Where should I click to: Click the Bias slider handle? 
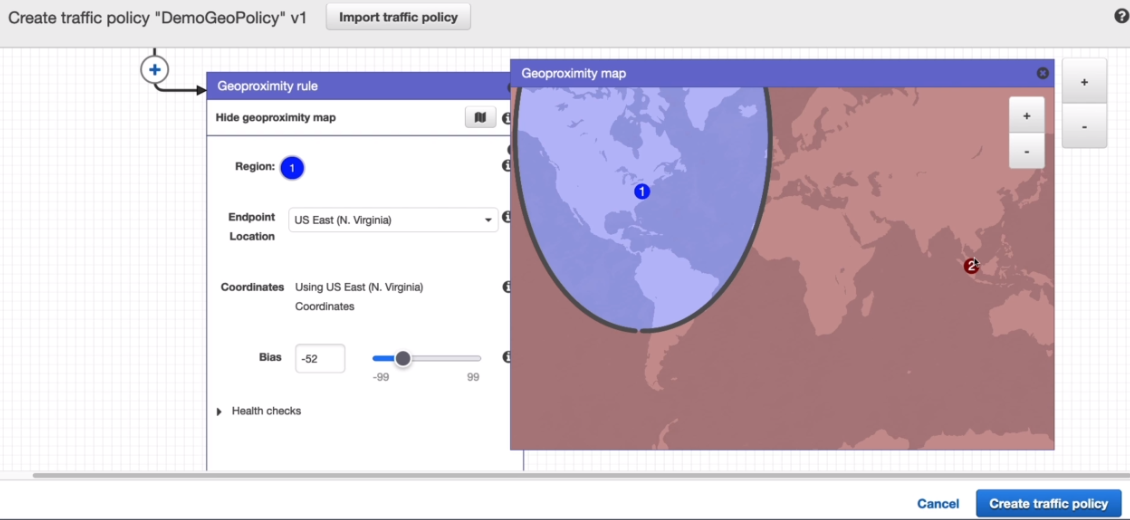point(403,358)
